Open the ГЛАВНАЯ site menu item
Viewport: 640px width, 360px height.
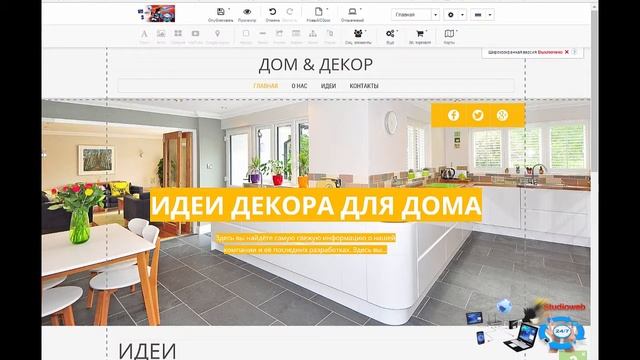(266, 86)
